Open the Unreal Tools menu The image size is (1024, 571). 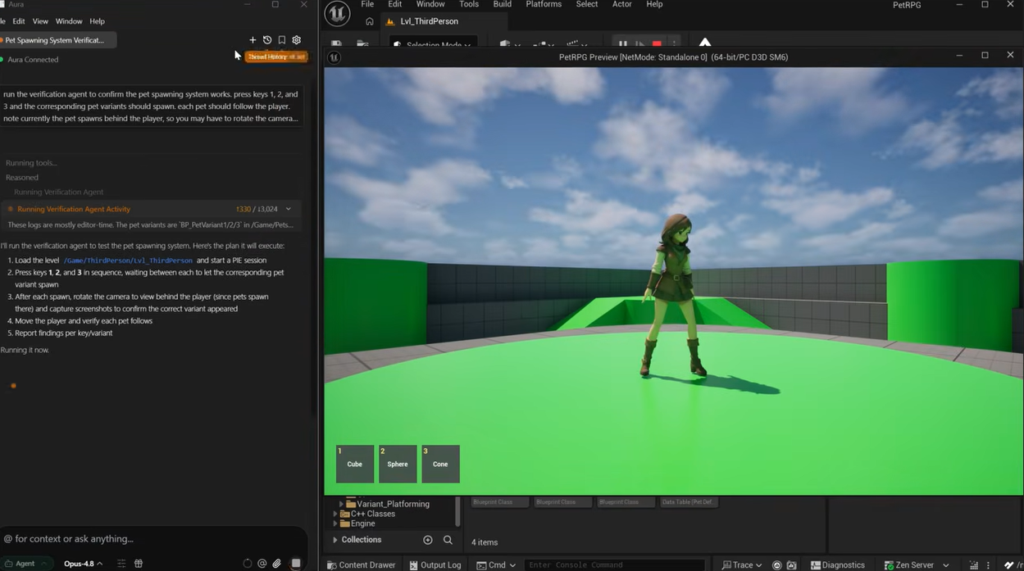click(469, 4)
